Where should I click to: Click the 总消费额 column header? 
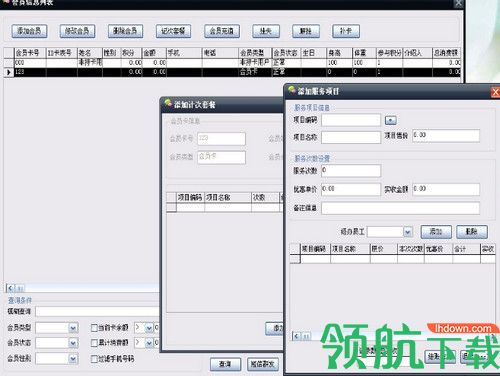tap(447, 53)
